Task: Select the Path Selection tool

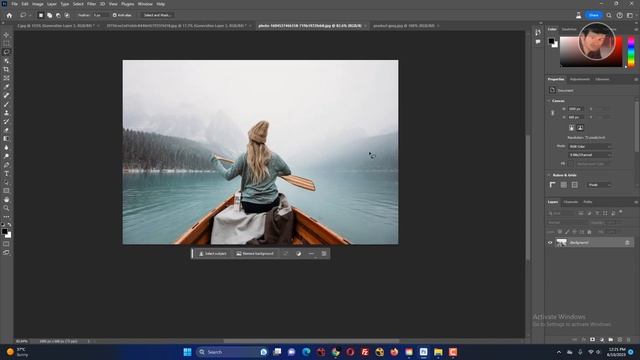Action: (6, 182)
